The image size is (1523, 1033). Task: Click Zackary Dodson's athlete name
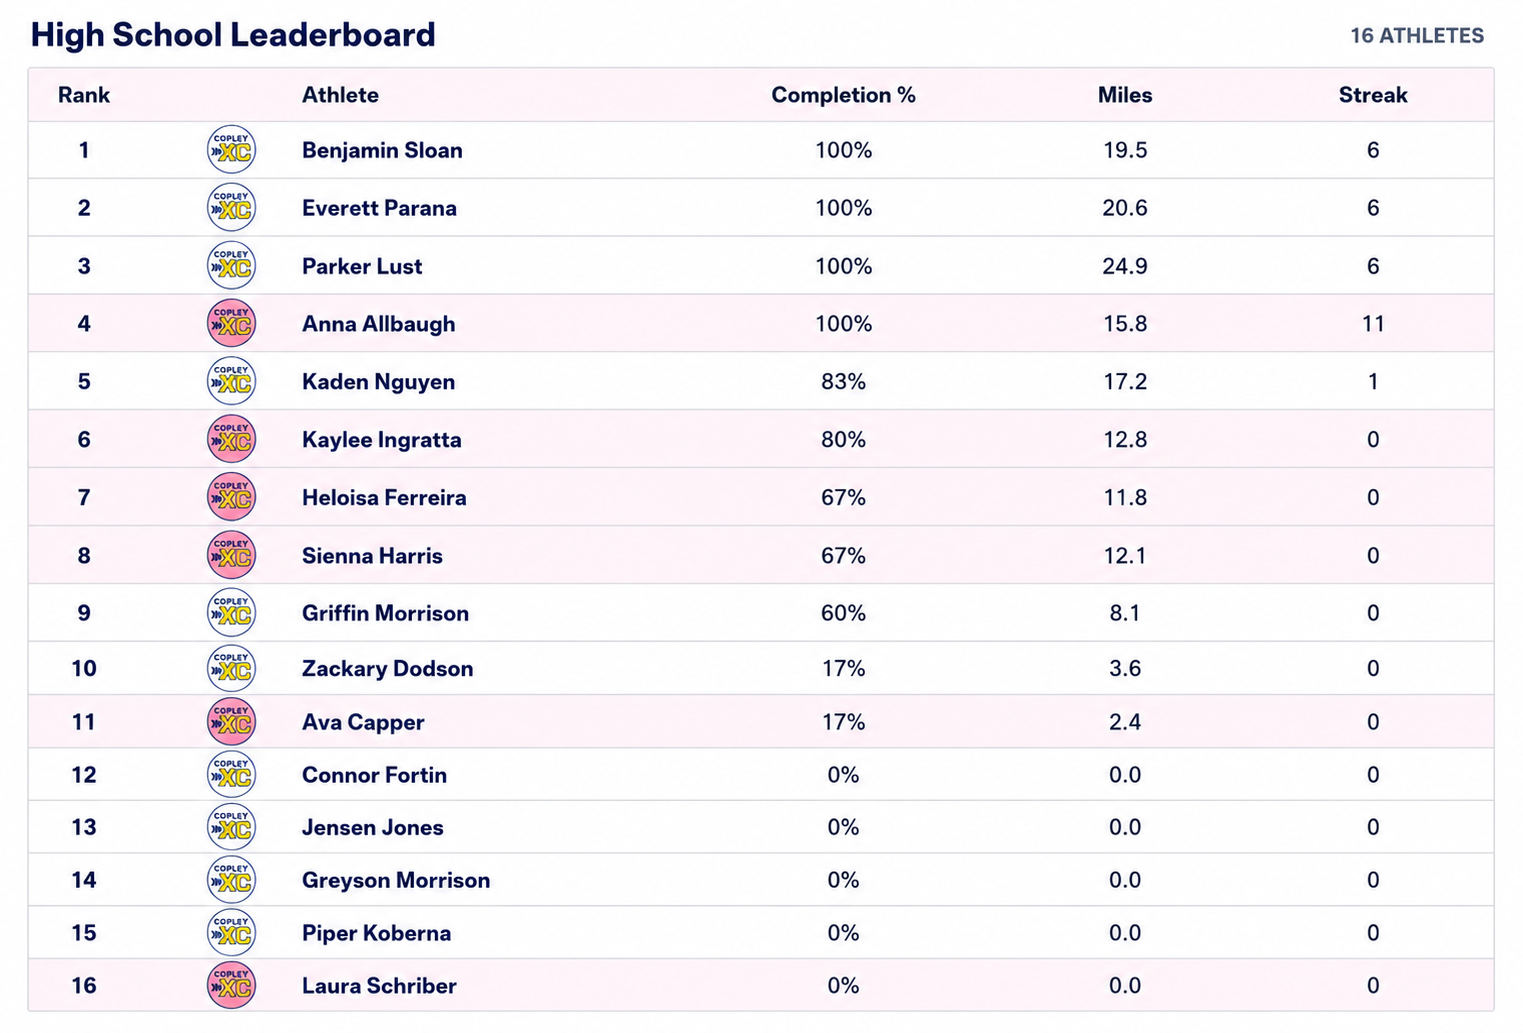point(387,668)
